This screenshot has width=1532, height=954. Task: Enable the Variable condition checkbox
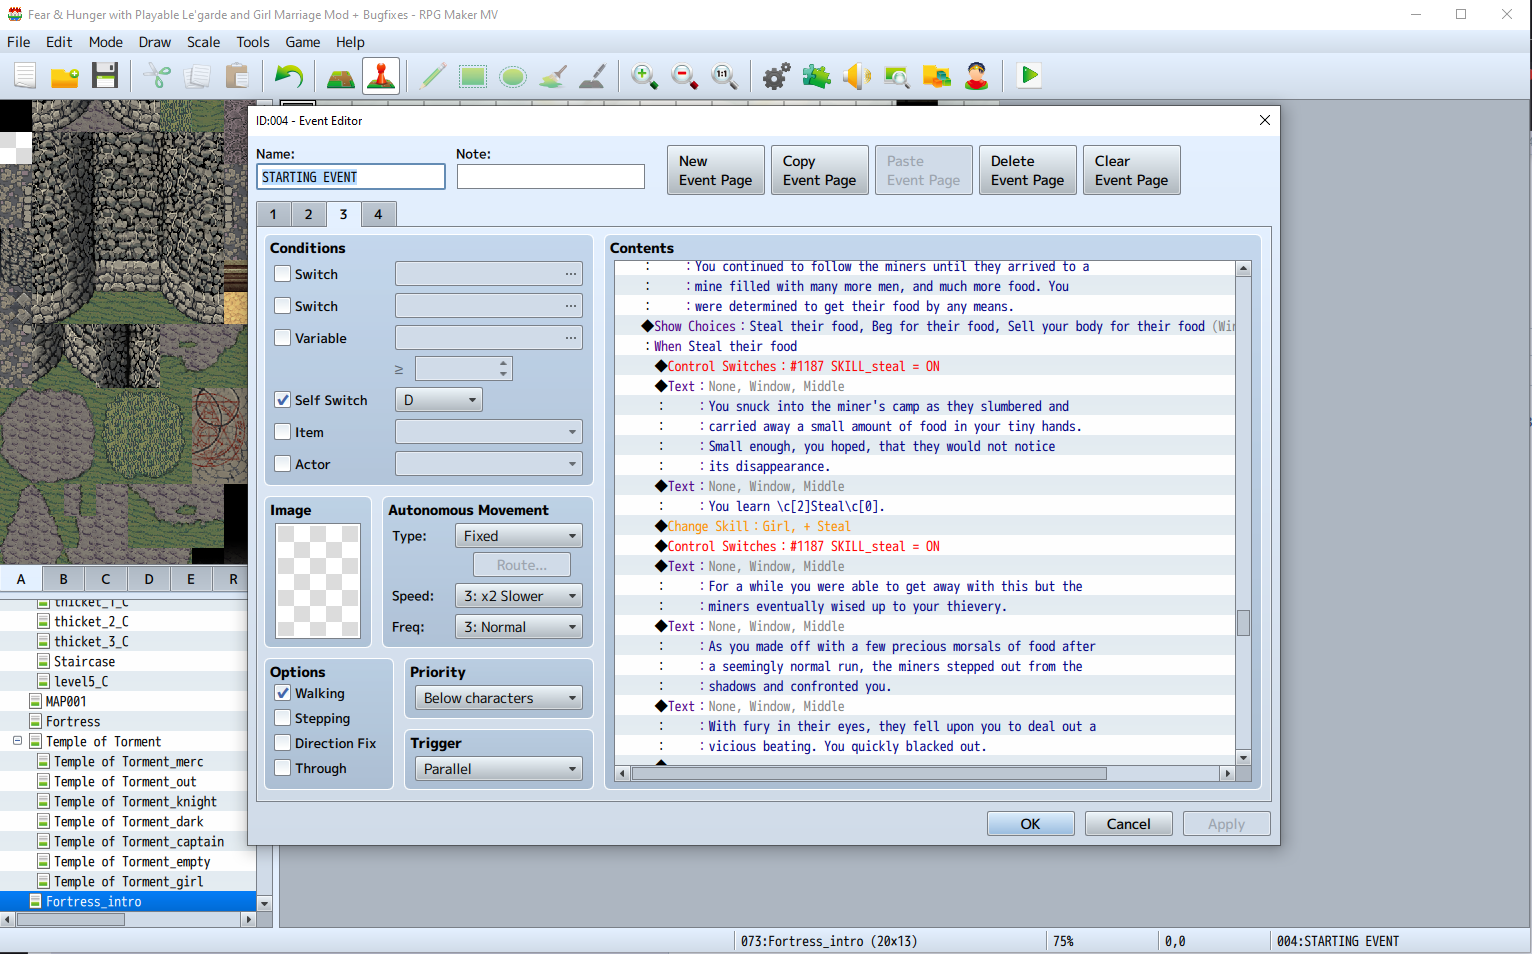pyautogui.click(x=283, y=338)
